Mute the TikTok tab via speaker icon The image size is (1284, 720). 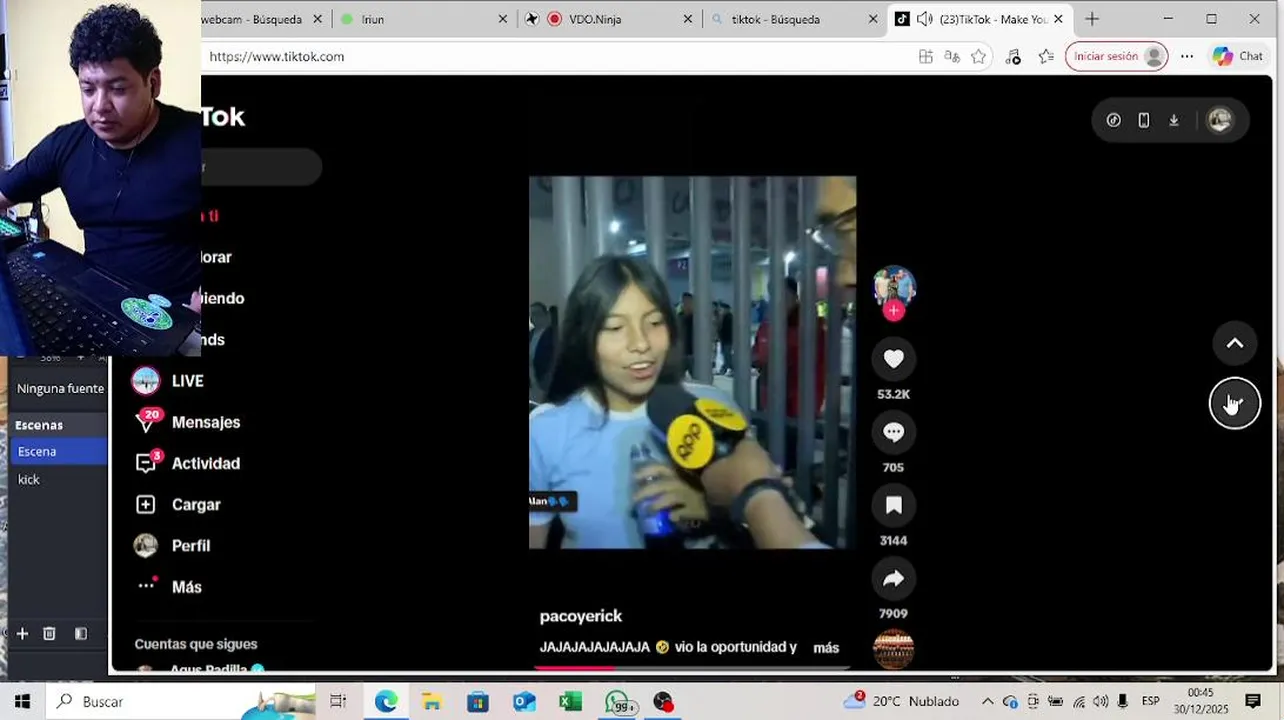click(x=925, y=19)
